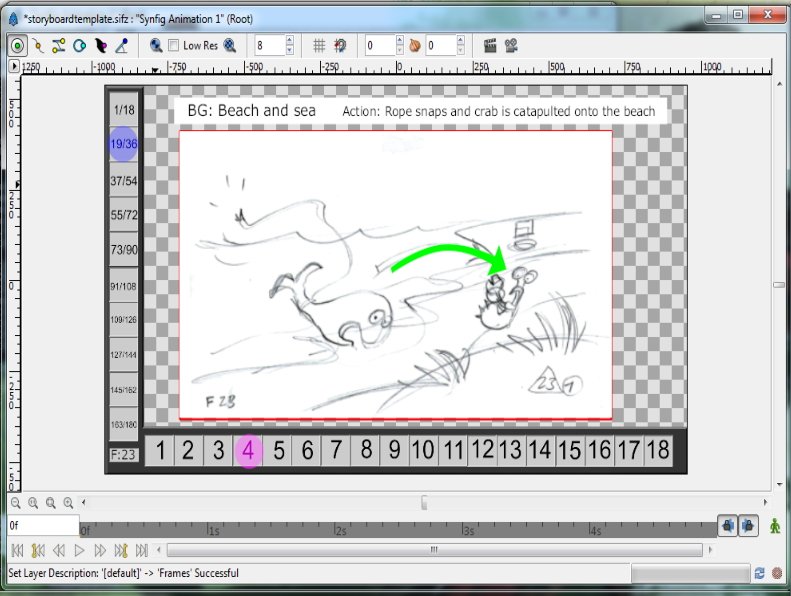Toggle the position handles display icon
This screenshot has height=596, width=791.
(17, 45)
